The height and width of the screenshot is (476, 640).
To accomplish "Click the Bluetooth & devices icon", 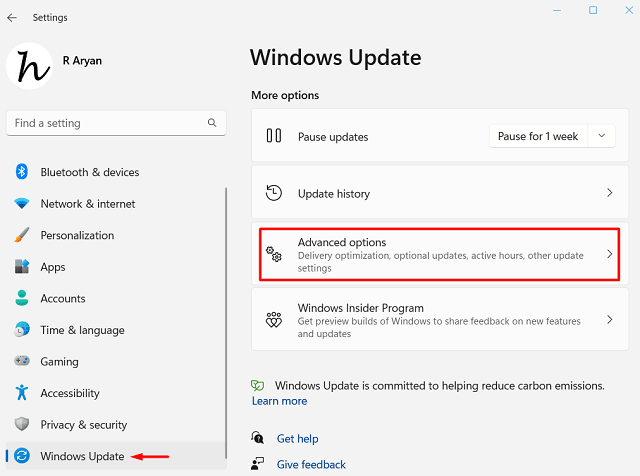I will pyautogui.click(x=21, y=172).
